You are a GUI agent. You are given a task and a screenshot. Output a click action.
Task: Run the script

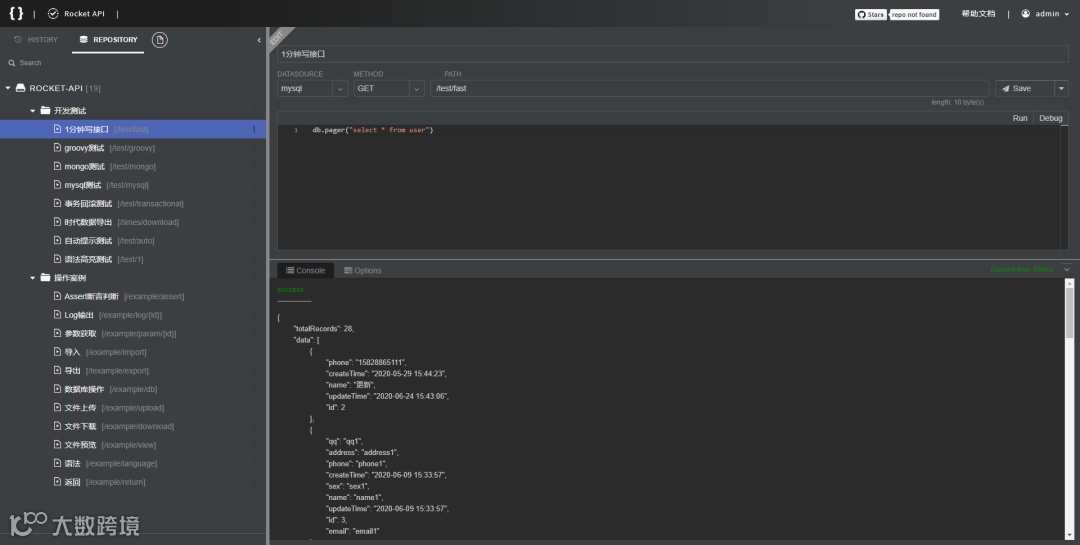1020,118
